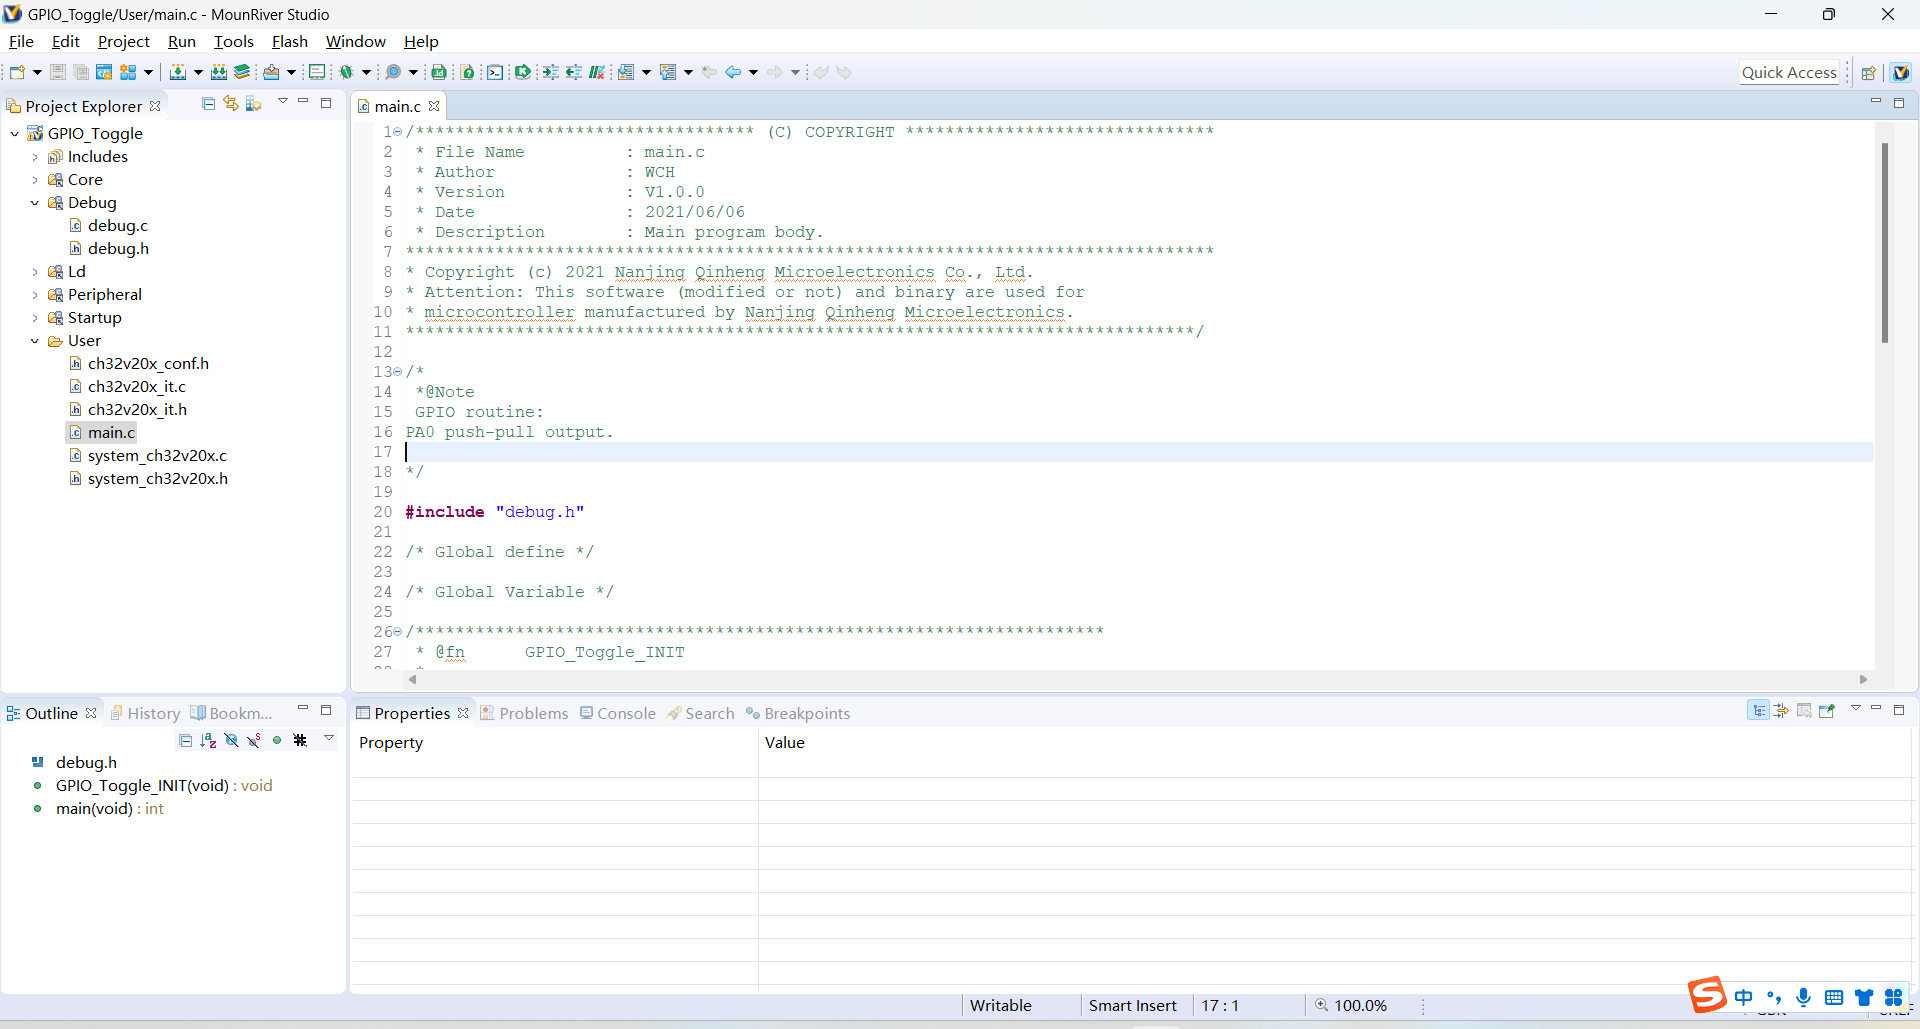Click the 100.0% zoom status item
This screenshot has width=1920, height=1029.
1352,1005
